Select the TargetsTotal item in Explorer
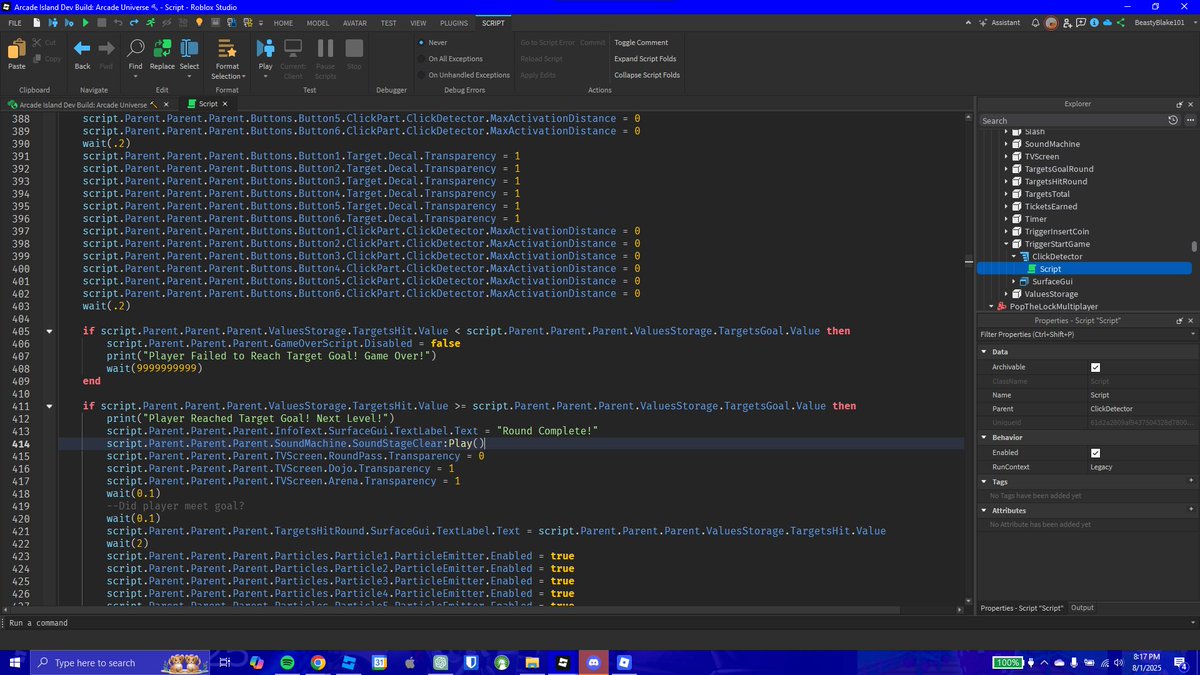The width and height of the screenshot is (1200, 675). click(x=1049, y=194)
